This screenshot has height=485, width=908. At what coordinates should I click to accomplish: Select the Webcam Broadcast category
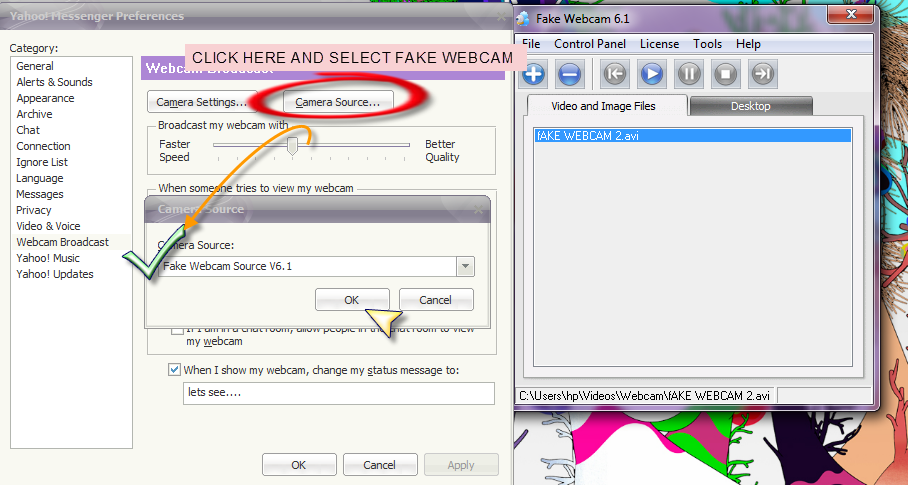63,242
